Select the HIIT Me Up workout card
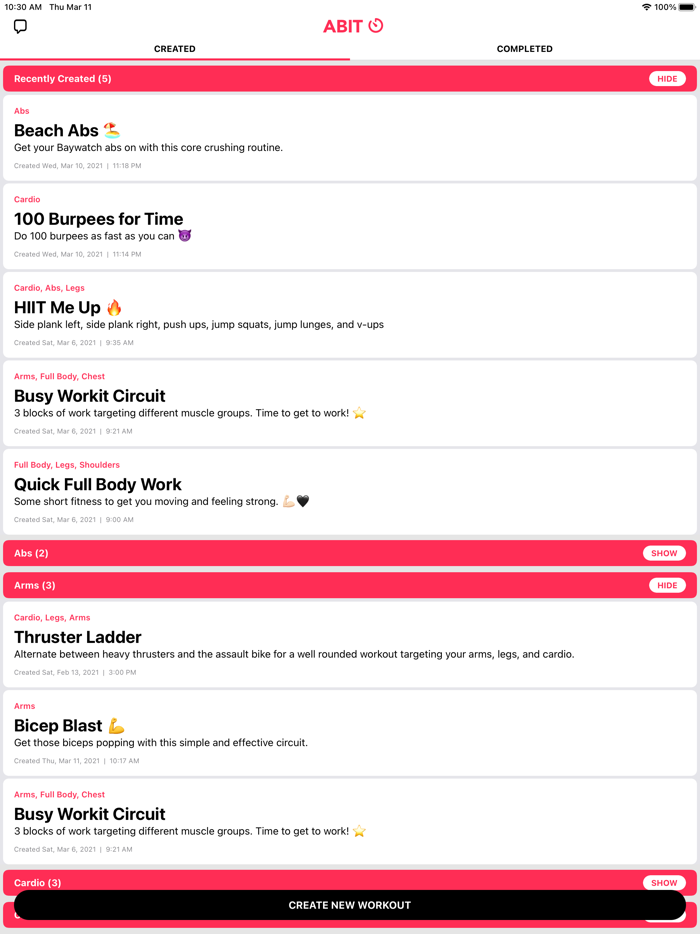Image resolution: width=700 pixels, height=934 pixels. point(350,315)
